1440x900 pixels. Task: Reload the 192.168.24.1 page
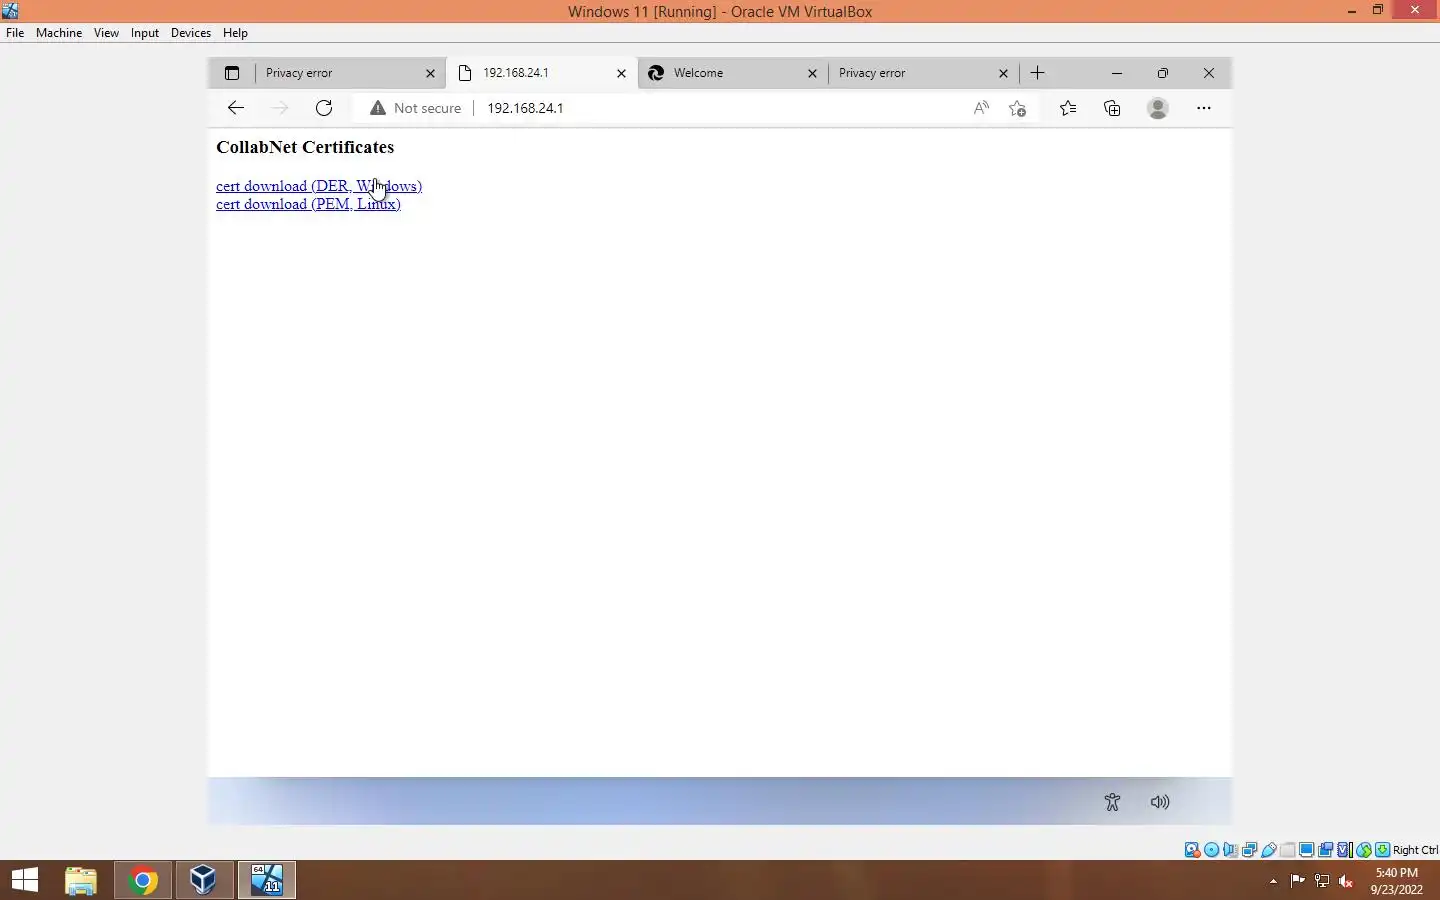324,108
